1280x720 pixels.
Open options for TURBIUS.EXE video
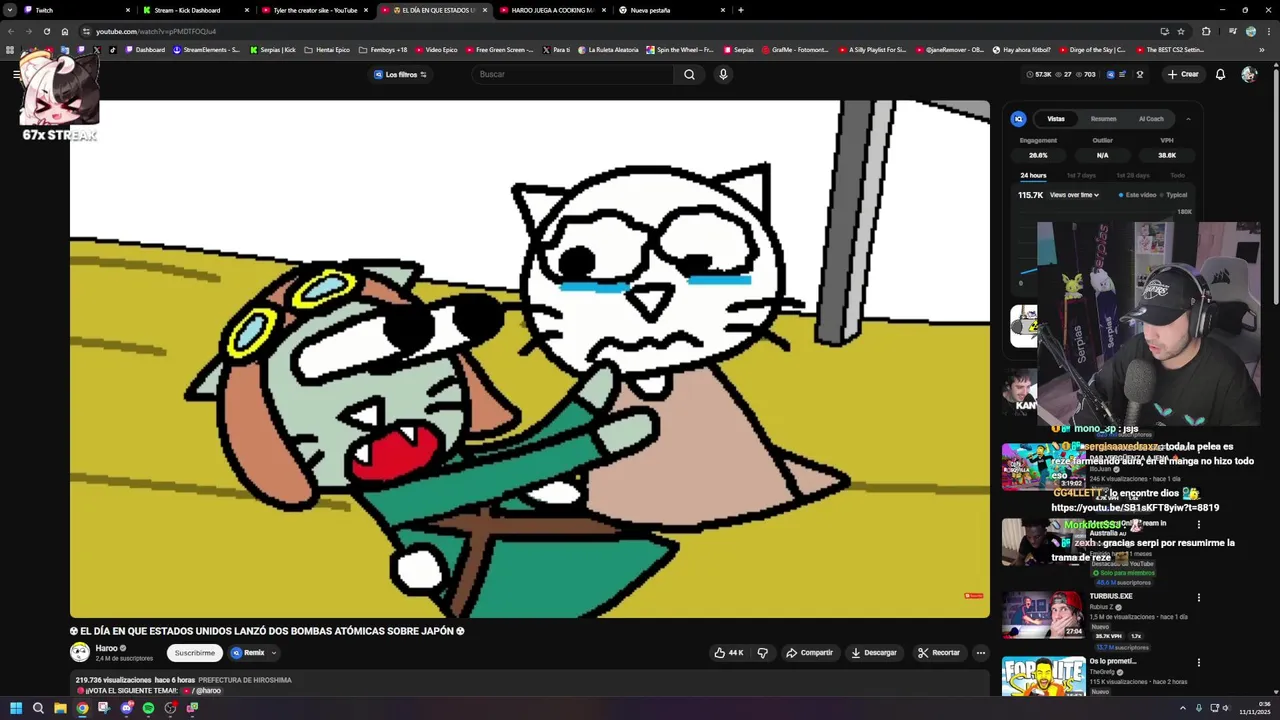[x=1198, y=598]
